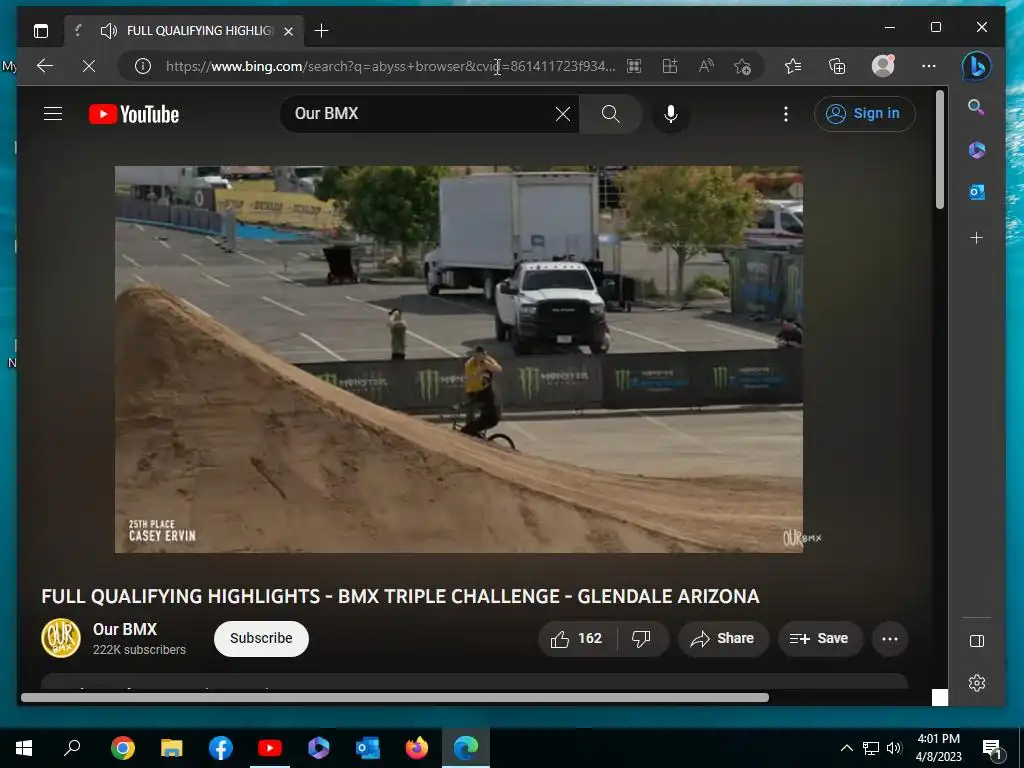Viewport: 1024px width, 768px height.
Task: Go back in the Edge browser
Action: (x=45, y=66)
